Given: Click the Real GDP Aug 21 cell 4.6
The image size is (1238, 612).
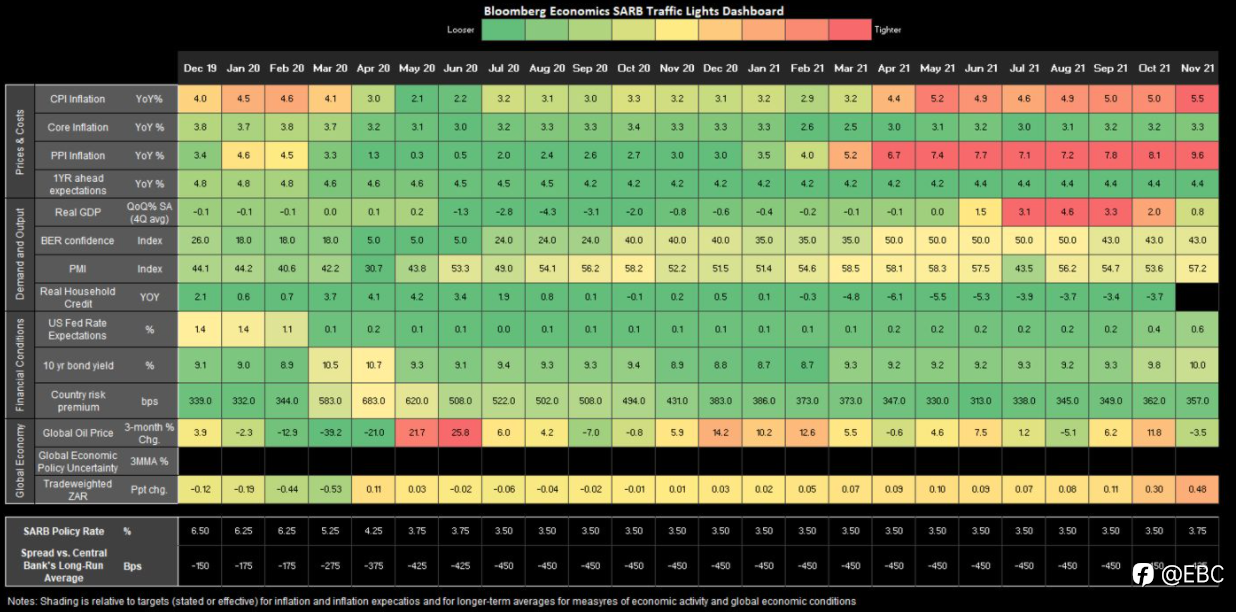Looking at the screenshot, I should click(1067, 211).
